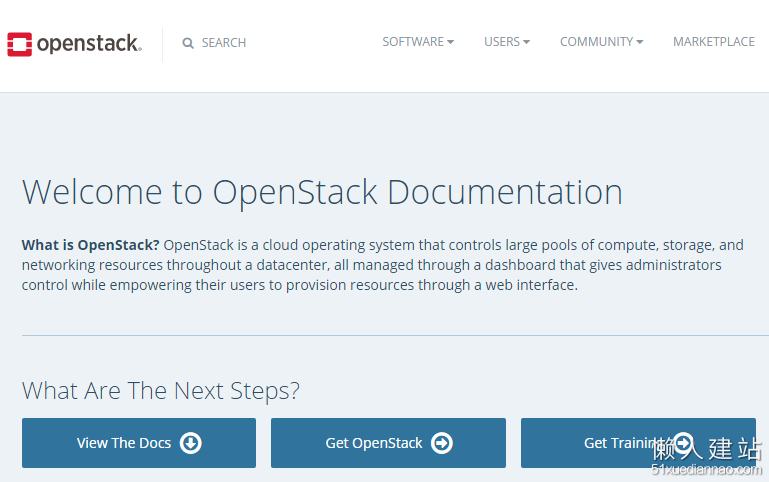Click the View The Docs button

pyautogui.click(x=139, y=443)
